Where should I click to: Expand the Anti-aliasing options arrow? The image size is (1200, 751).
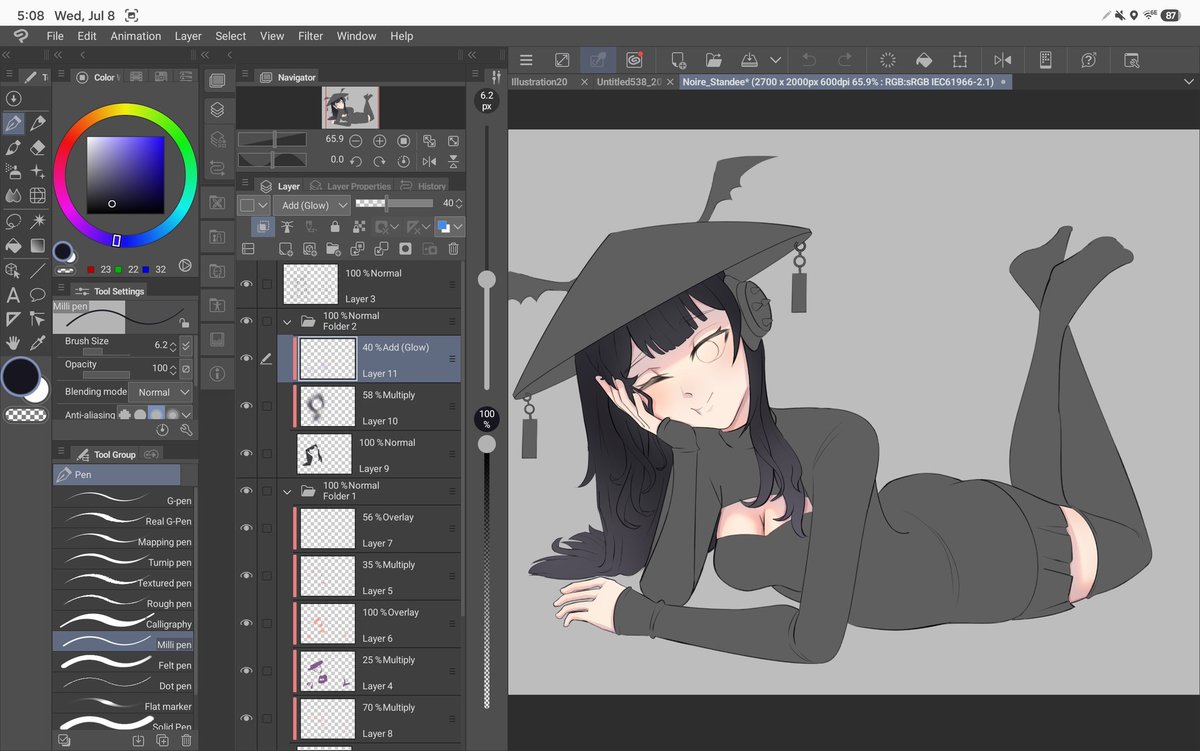tap(186, 414)
